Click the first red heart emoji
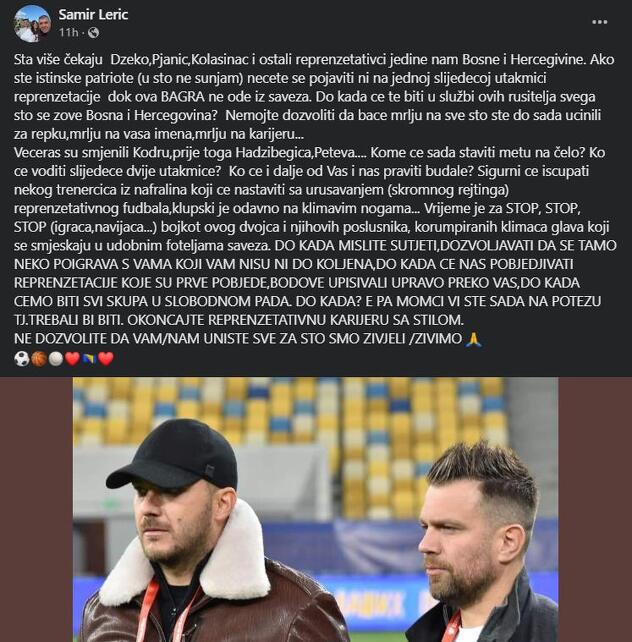This screenshot has height=642, width=632. pyautogui.click(x=72, y=359)
